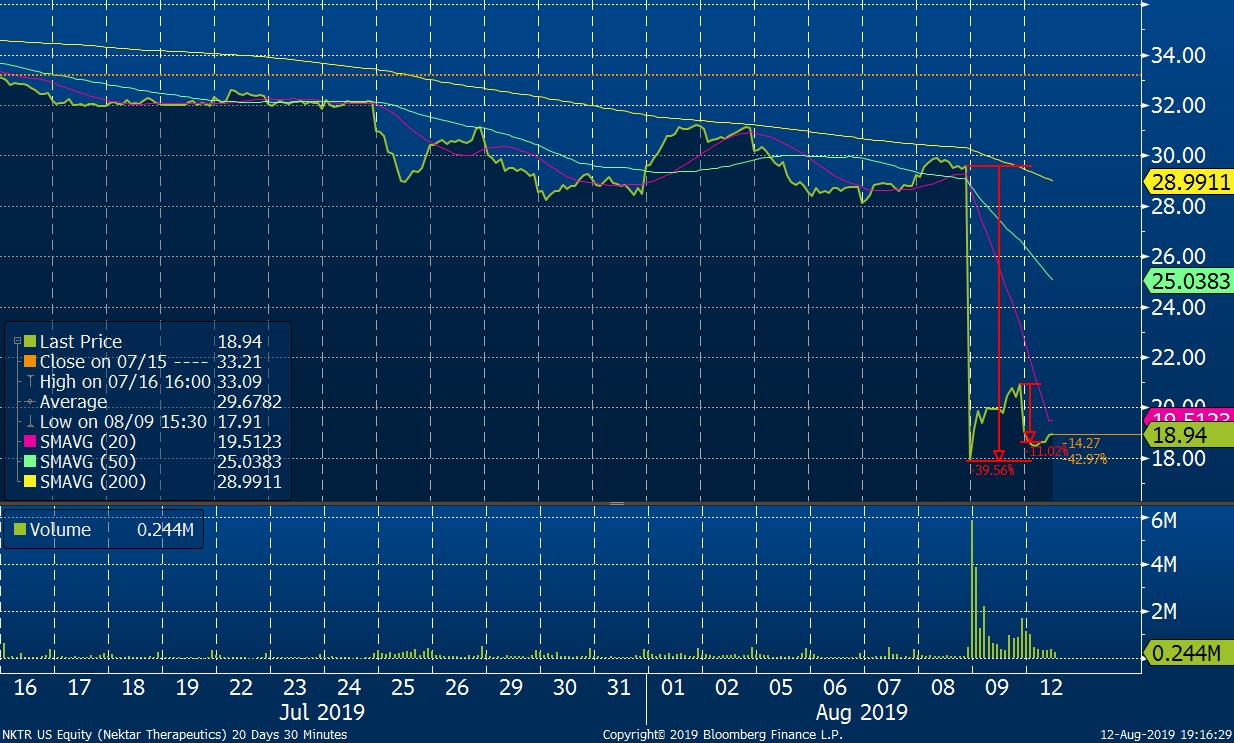The width and height of the screenshot is (1234, 743).
Task: Click the -14.27 orange annotation label
Action: pos(1083,443)
